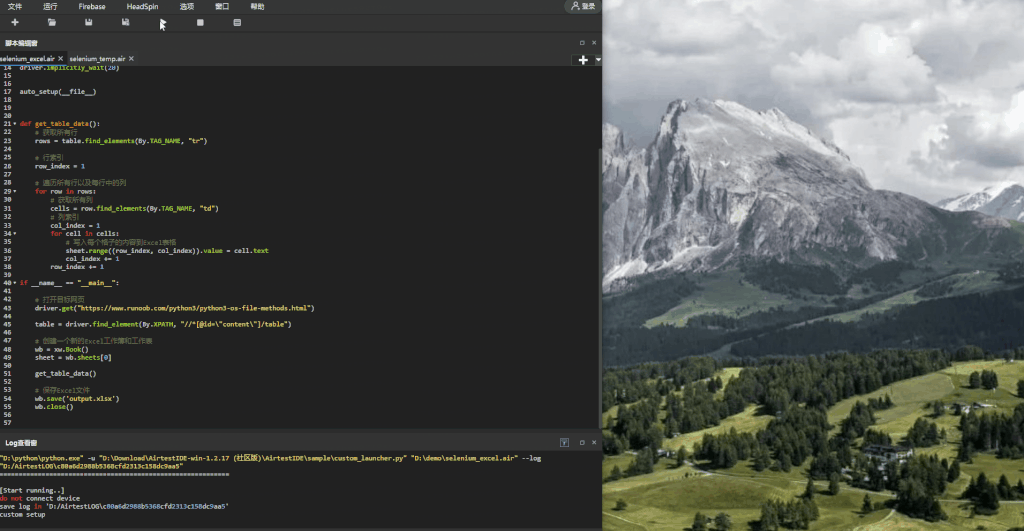Screen dimensions: 1024x531
Task: Click the login button with the user icon
Action: pos(583,7)
